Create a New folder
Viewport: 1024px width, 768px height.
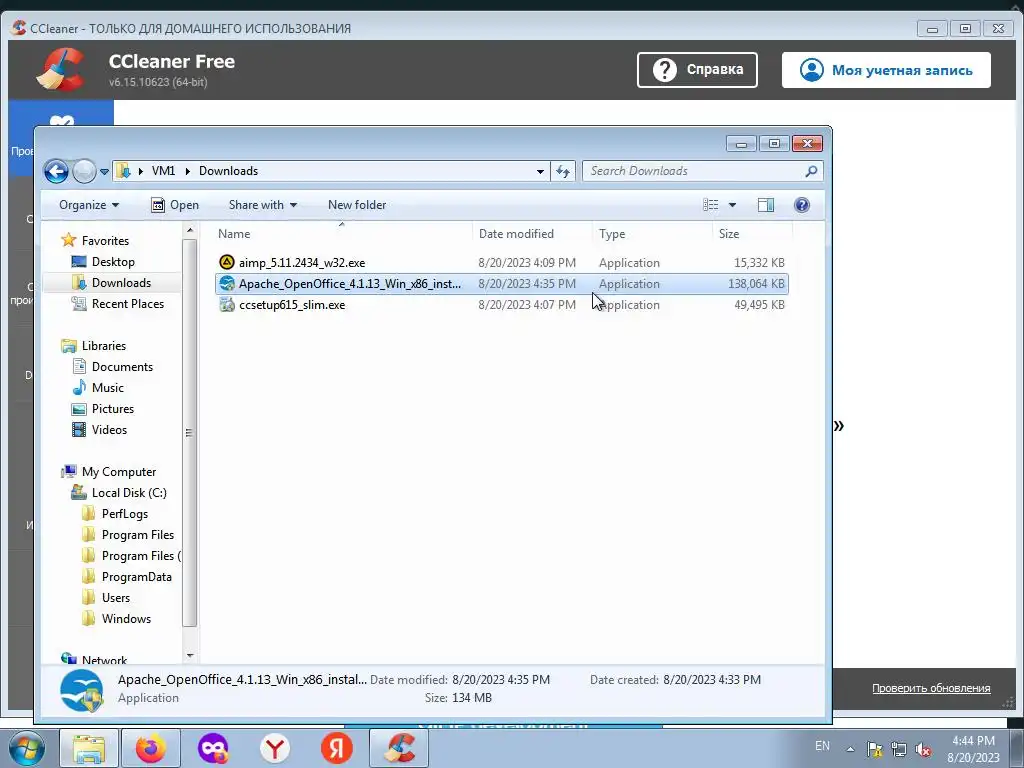coord(357,205)
